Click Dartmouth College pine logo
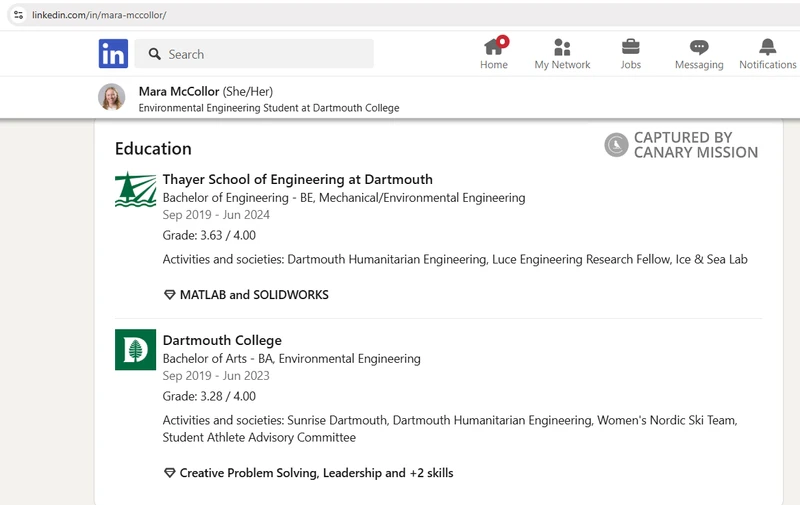800x505 pixels. tap(135, 349)
